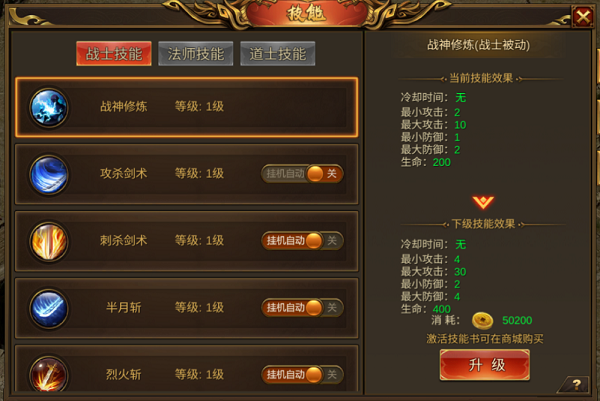Close the 技能 skills window
The image size is (600, 401).
583,17
